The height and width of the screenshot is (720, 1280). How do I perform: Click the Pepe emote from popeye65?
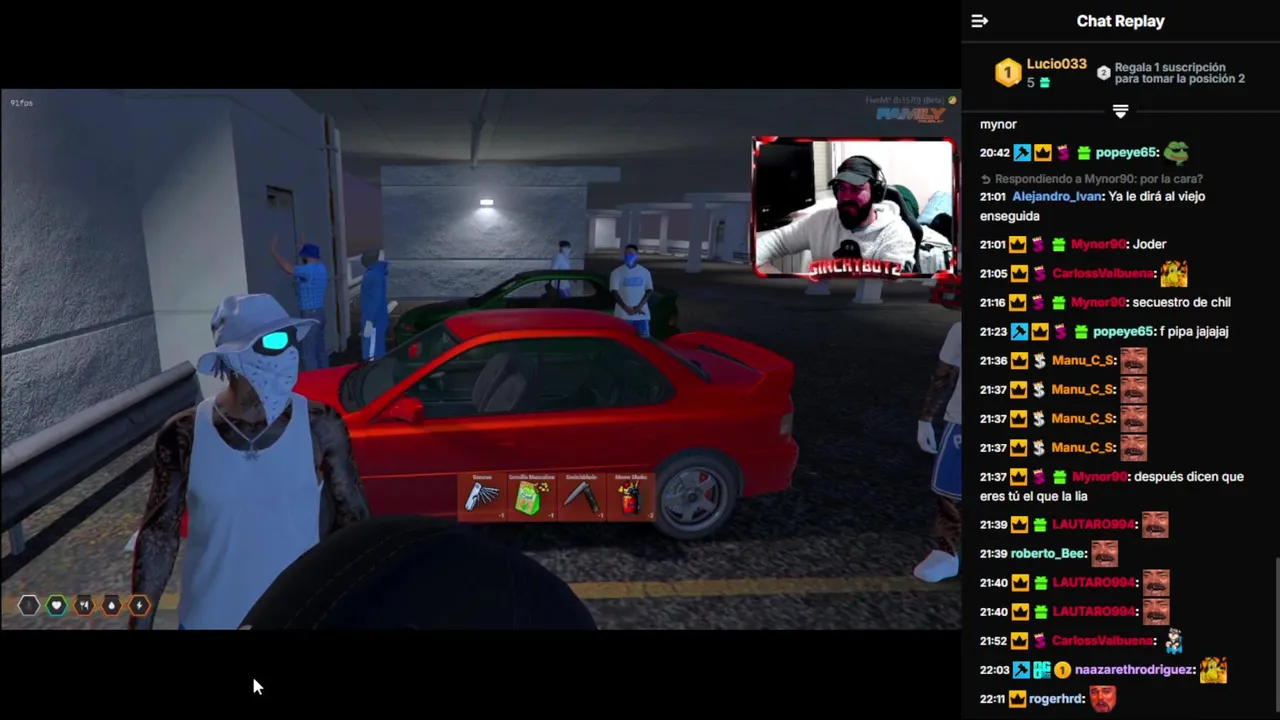click(1176, 152)
